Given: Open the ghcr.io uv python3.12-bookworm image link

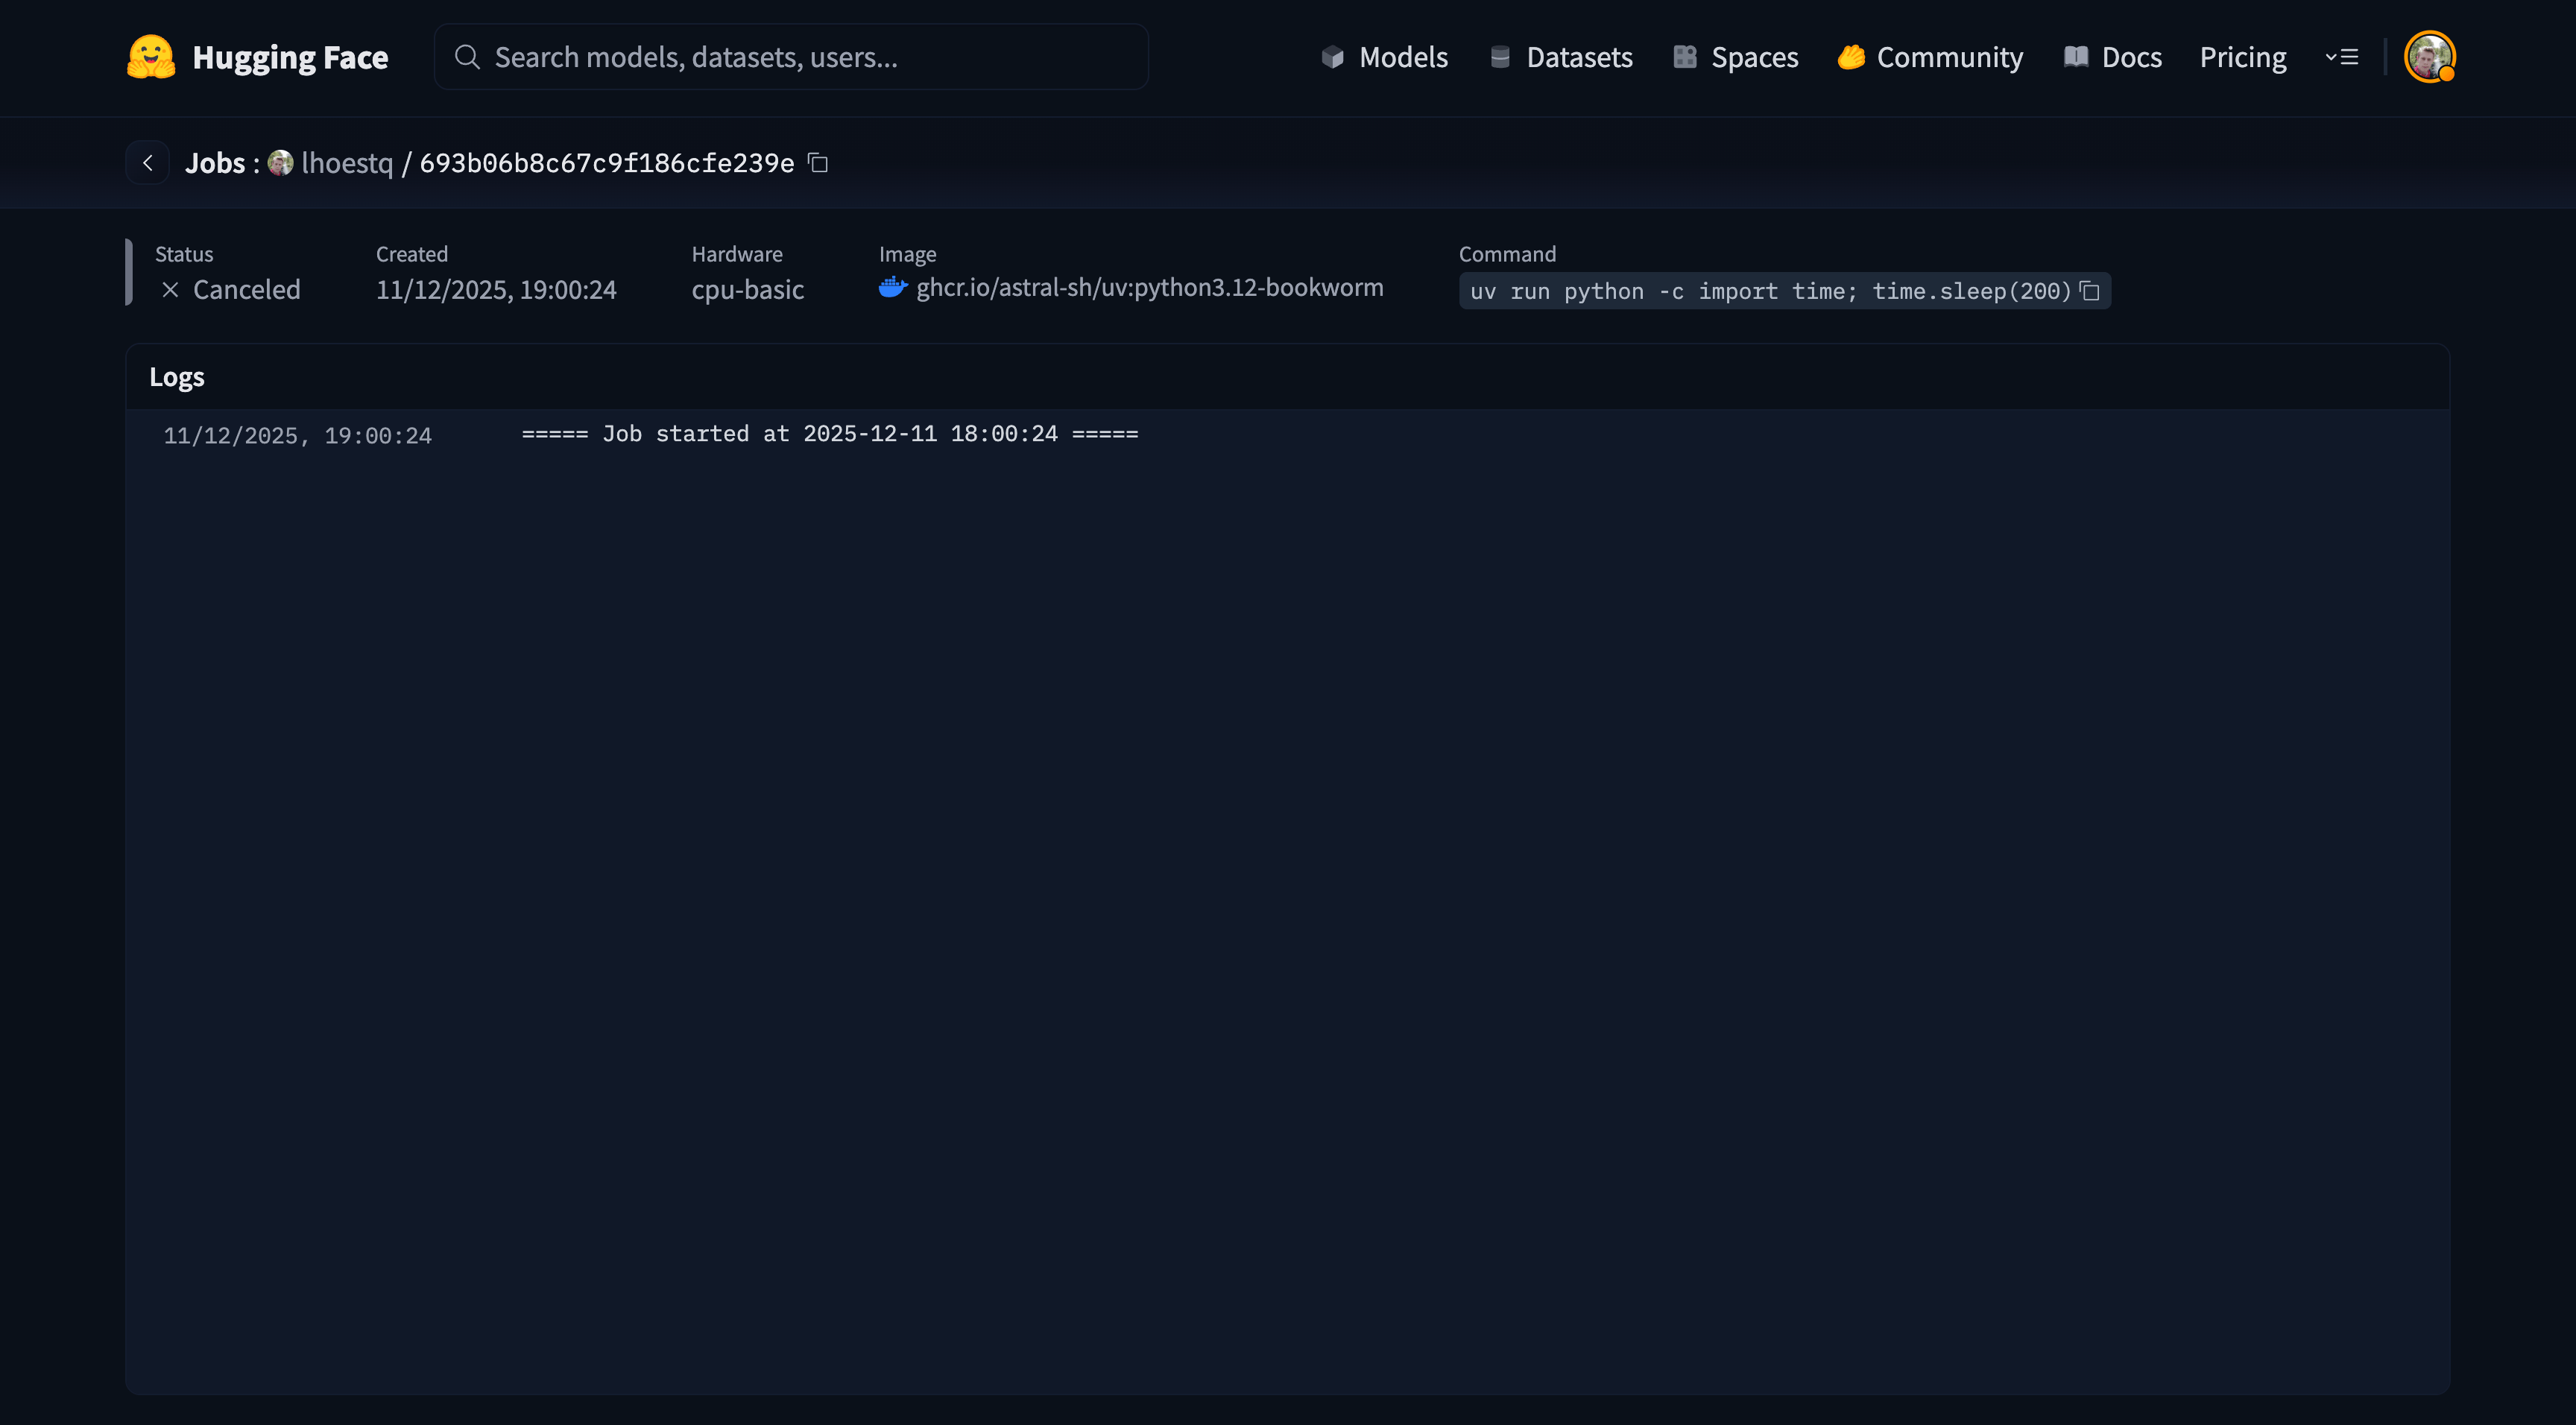Looking at the screenshot, I should click(1149, 288).
